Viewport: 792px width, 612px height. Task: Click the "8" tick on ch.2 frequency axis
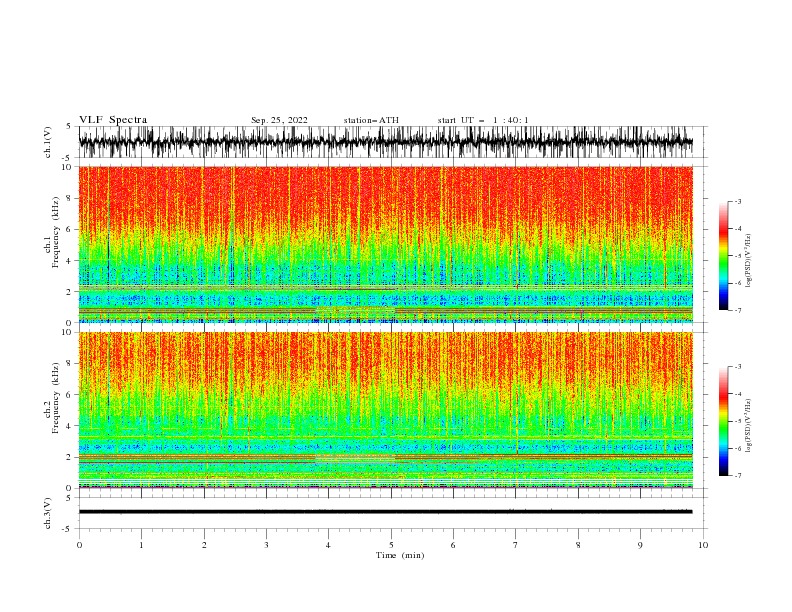pyautogui.click(x=70, y=364)
